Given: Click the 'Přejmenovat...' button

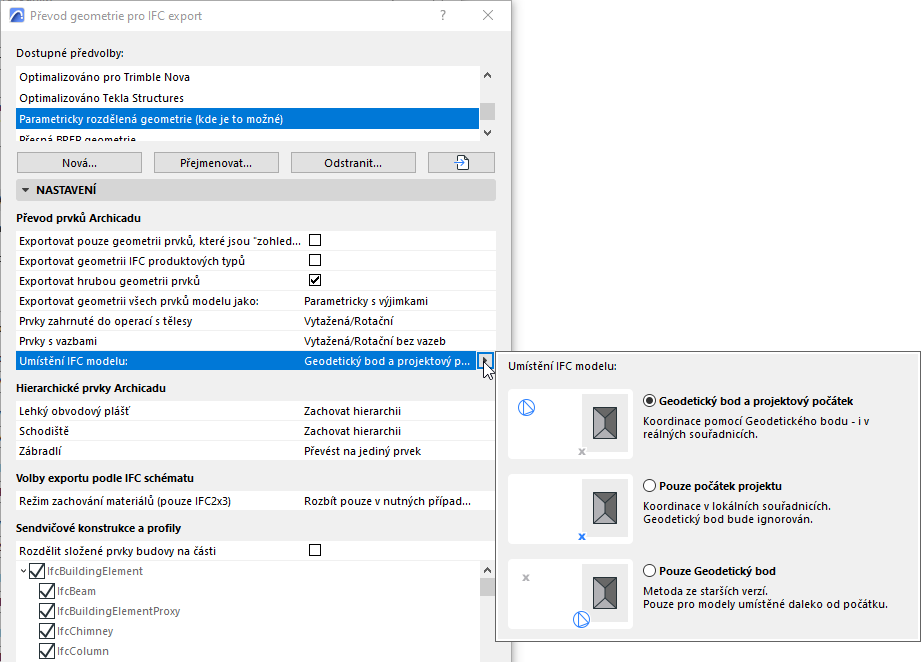Looking at the screenshot, I should pos(216,162).
